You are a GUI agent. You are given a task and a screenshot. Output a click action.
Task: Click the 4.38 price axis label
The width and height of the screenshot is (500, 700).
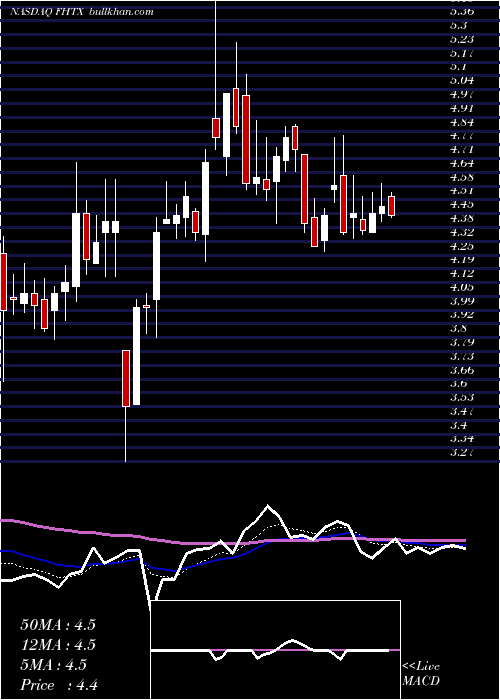point(462,218)
